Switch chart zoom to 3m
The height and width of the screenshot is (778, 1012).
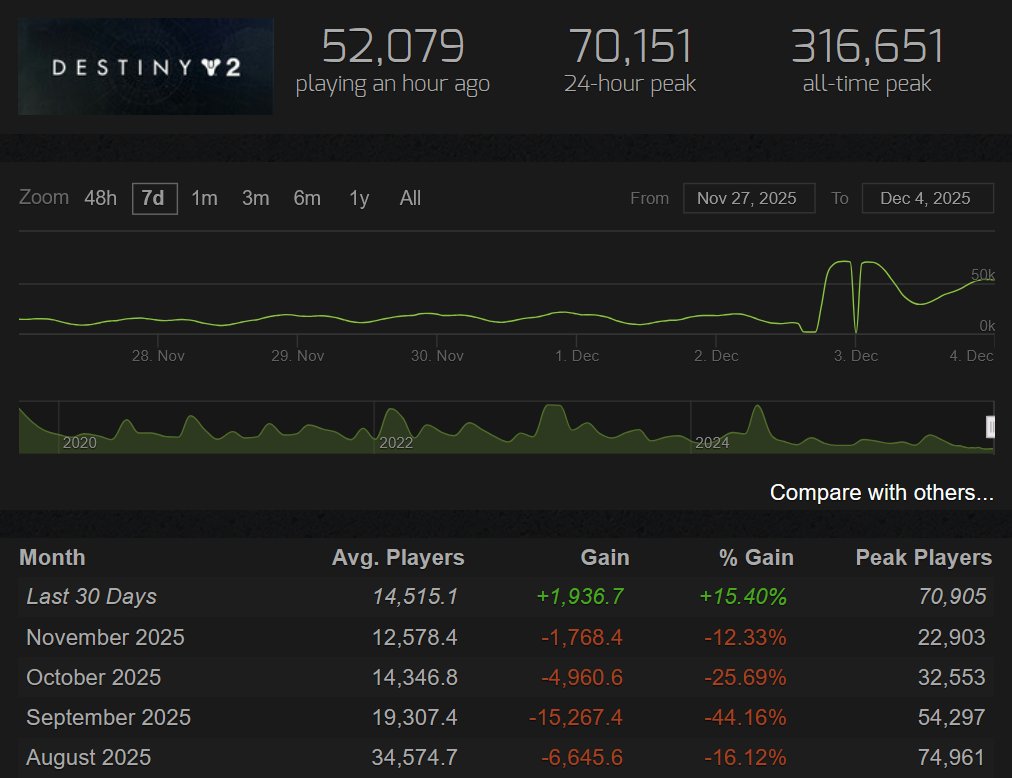pyautogui.click(x=256, y=198)
